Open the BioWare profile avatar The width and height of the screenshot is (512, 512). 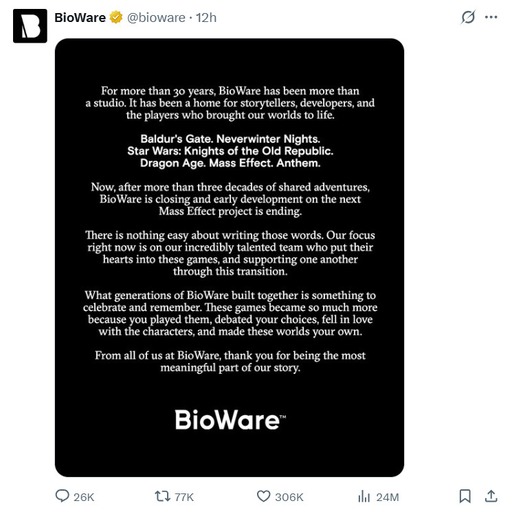pyautogui.click(x=30, y=26)
